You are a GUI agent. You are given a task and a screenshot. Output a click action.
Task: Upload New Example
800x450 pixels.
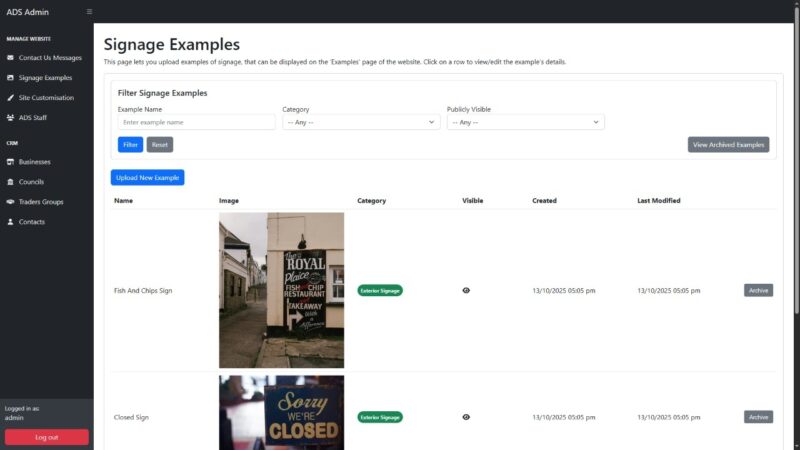[x=147, y=177]
